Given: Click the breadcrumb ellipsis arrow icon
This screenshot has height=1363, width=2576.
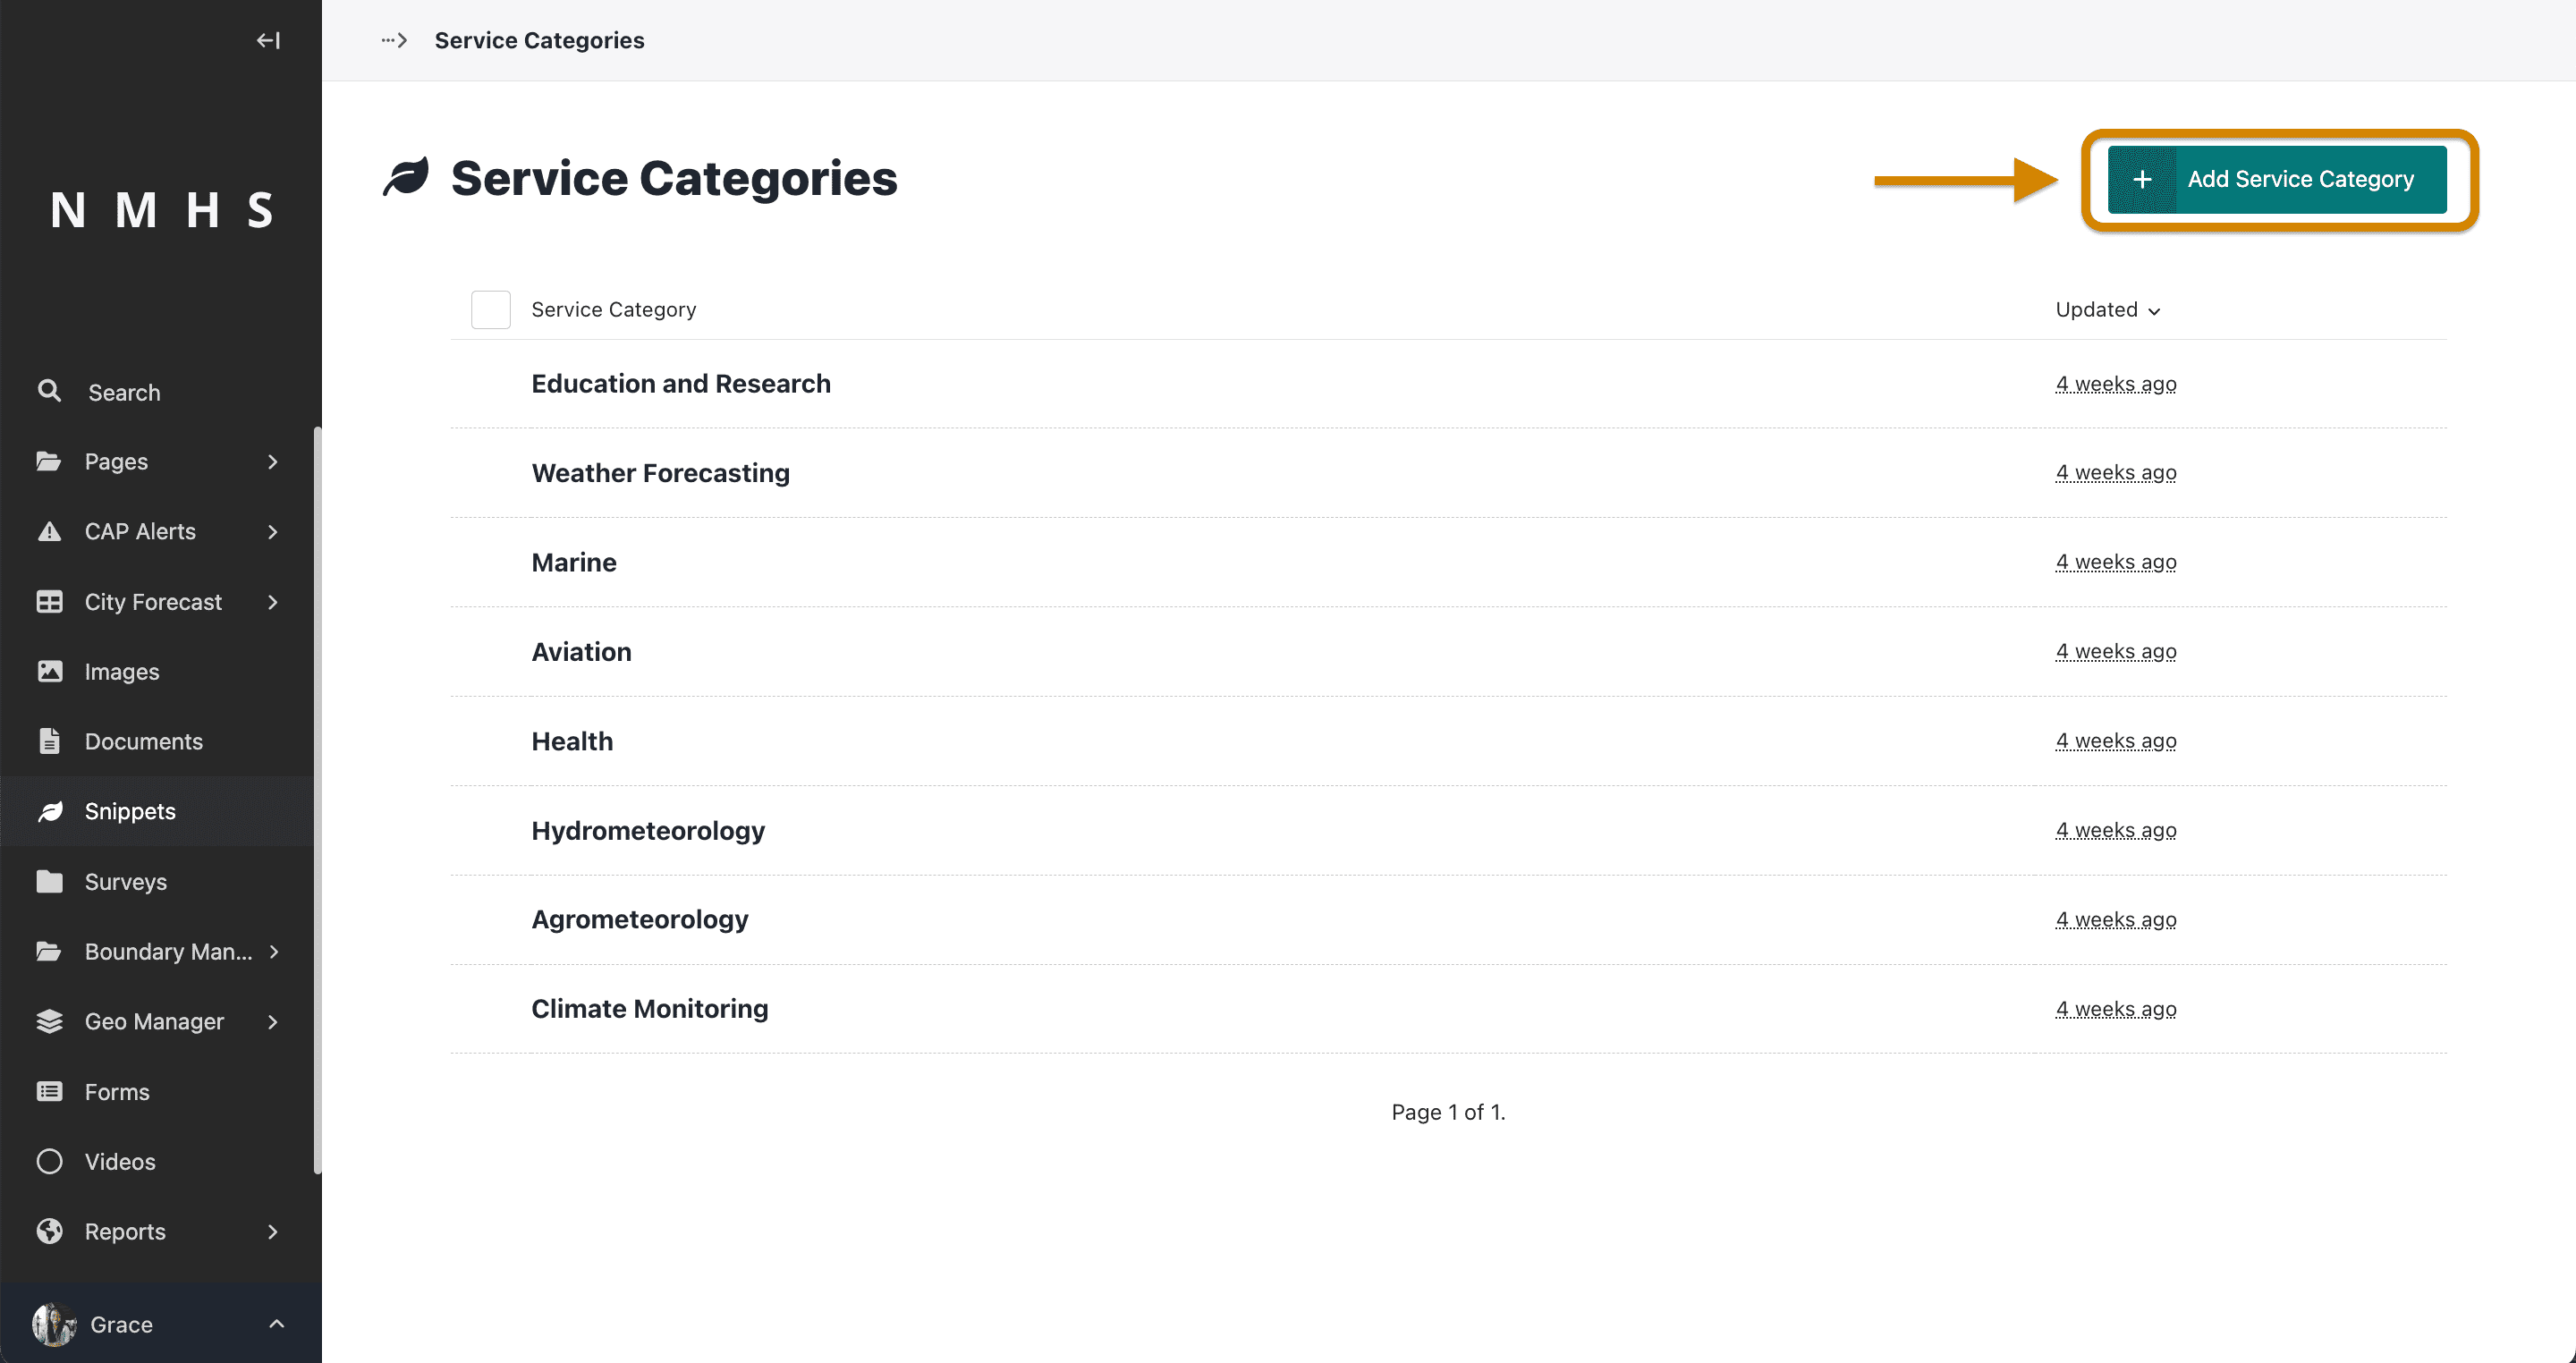Looking at the screenshot, I should pos(394,40).
